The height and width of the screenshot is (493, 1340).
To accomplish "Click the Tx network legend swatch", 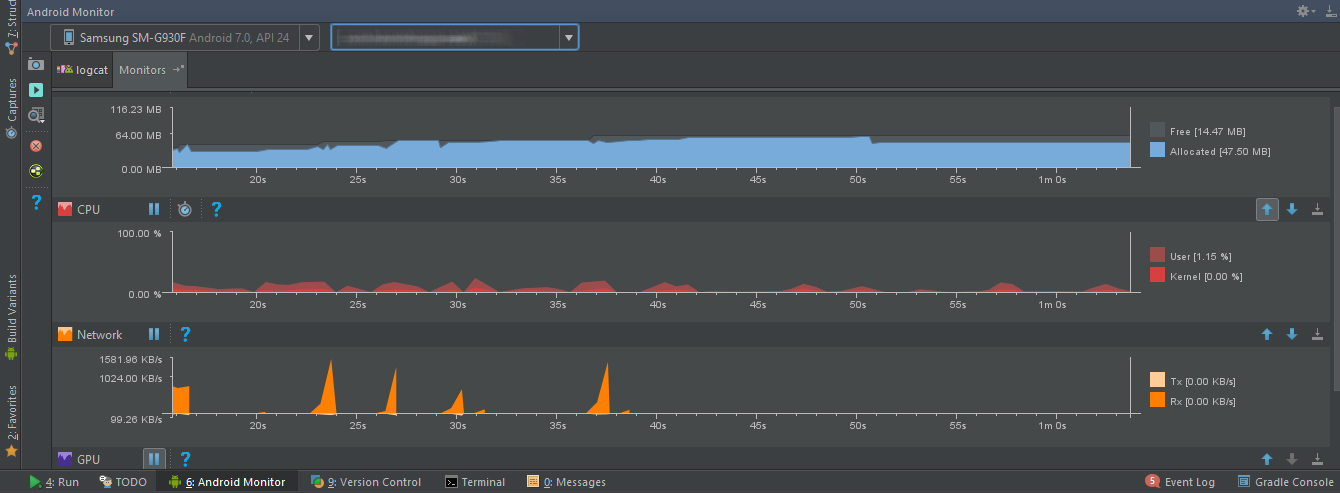I will coord(1158,380).
